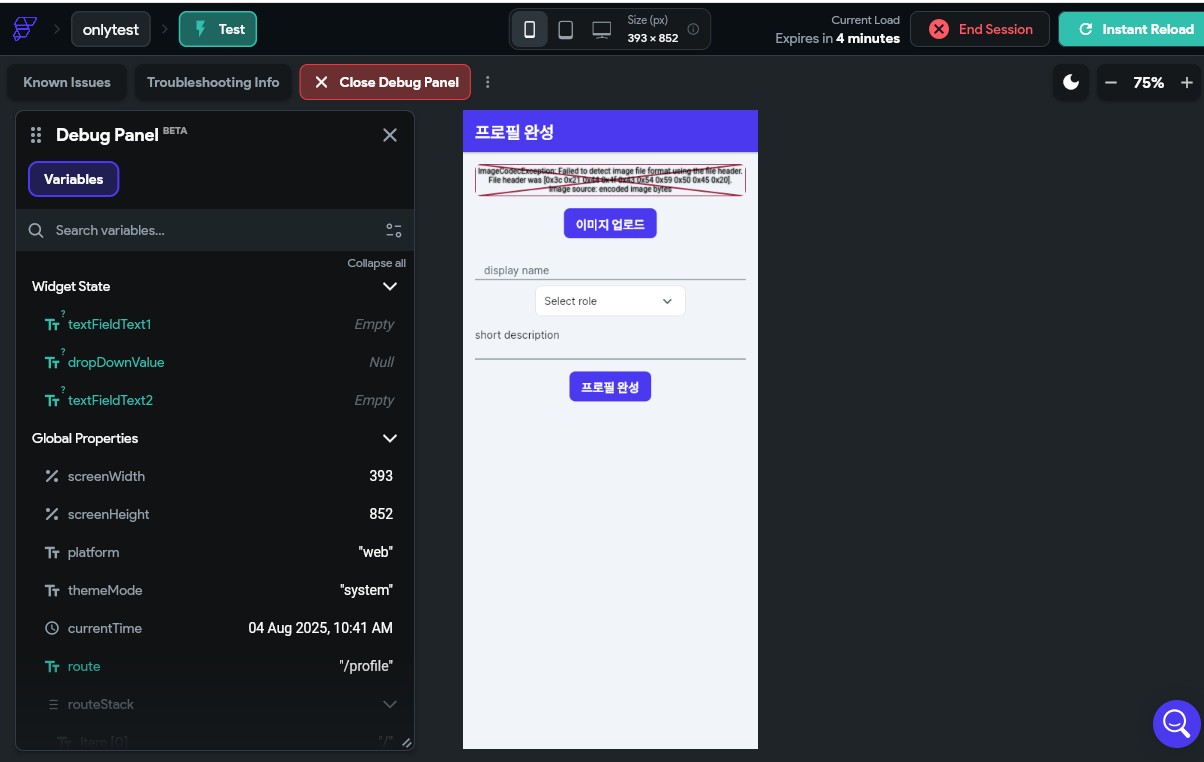The width and height of the screenshot is (1204, 762).
Task: Toggle dark mode moon icon
Action: click(x=1071, y=82)
